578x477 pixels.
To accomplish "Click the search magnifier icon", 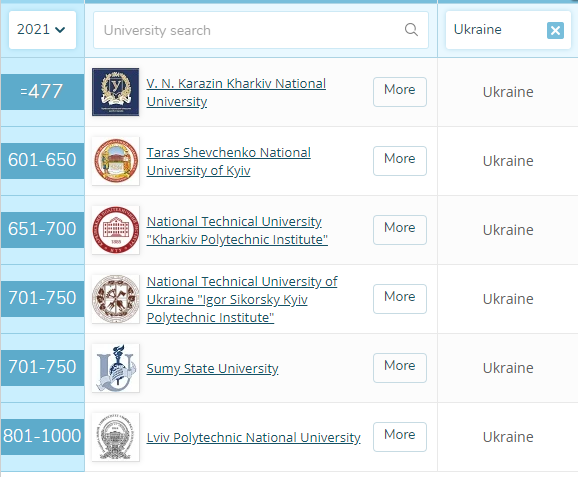I will point(411,29).
